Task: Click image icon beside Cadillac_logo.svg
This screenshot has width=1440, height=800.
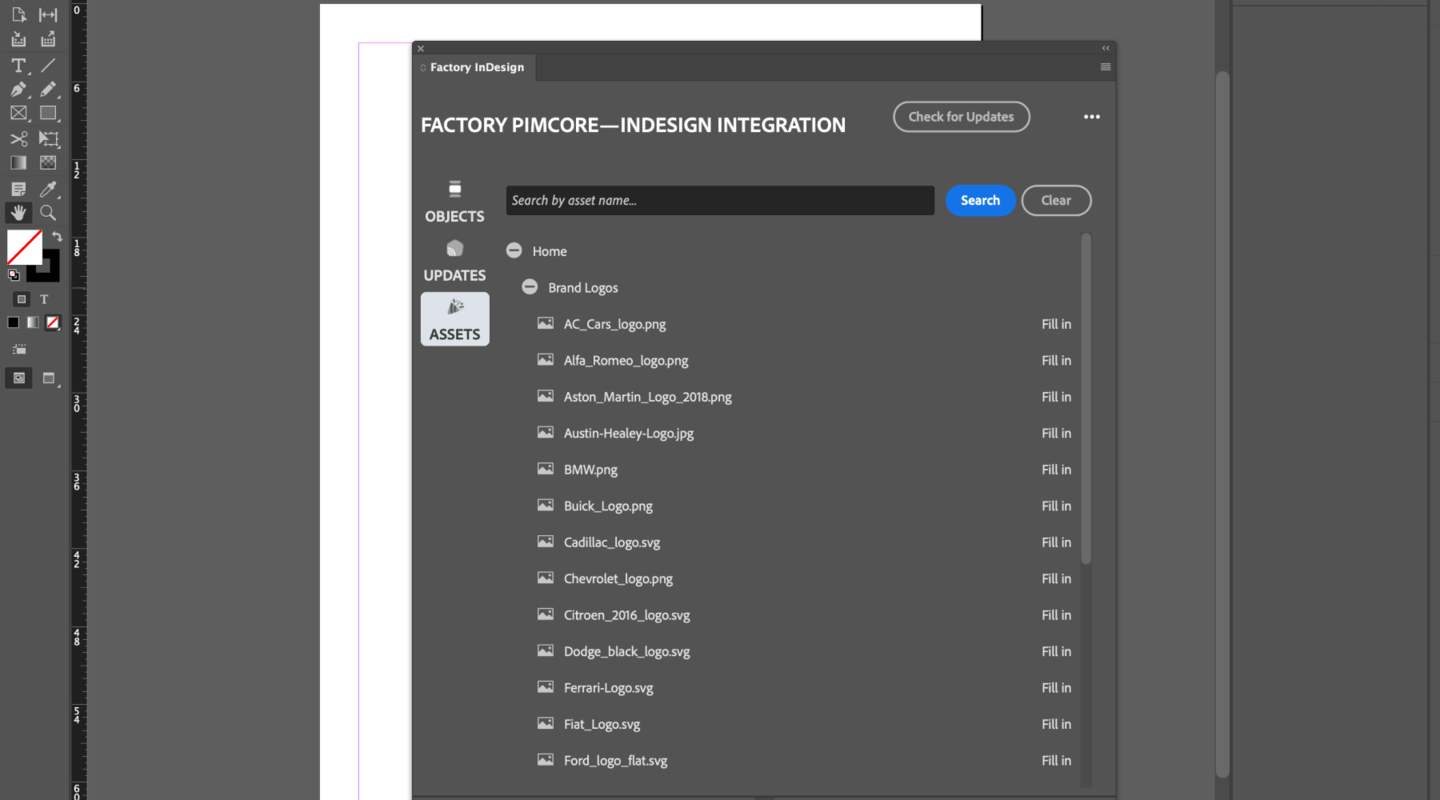Action: tap(545, 542)
